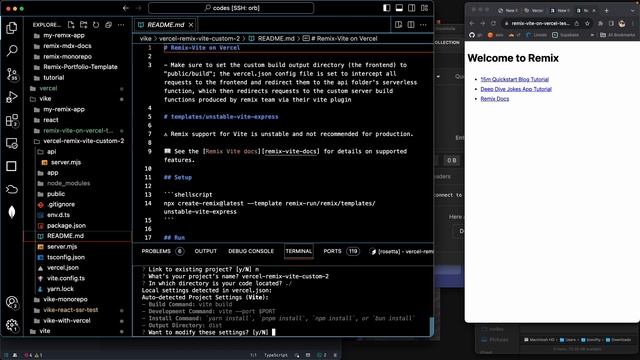Expand the react folder
The height and width of the screenshot is (360, 640).
click(78, 120)
